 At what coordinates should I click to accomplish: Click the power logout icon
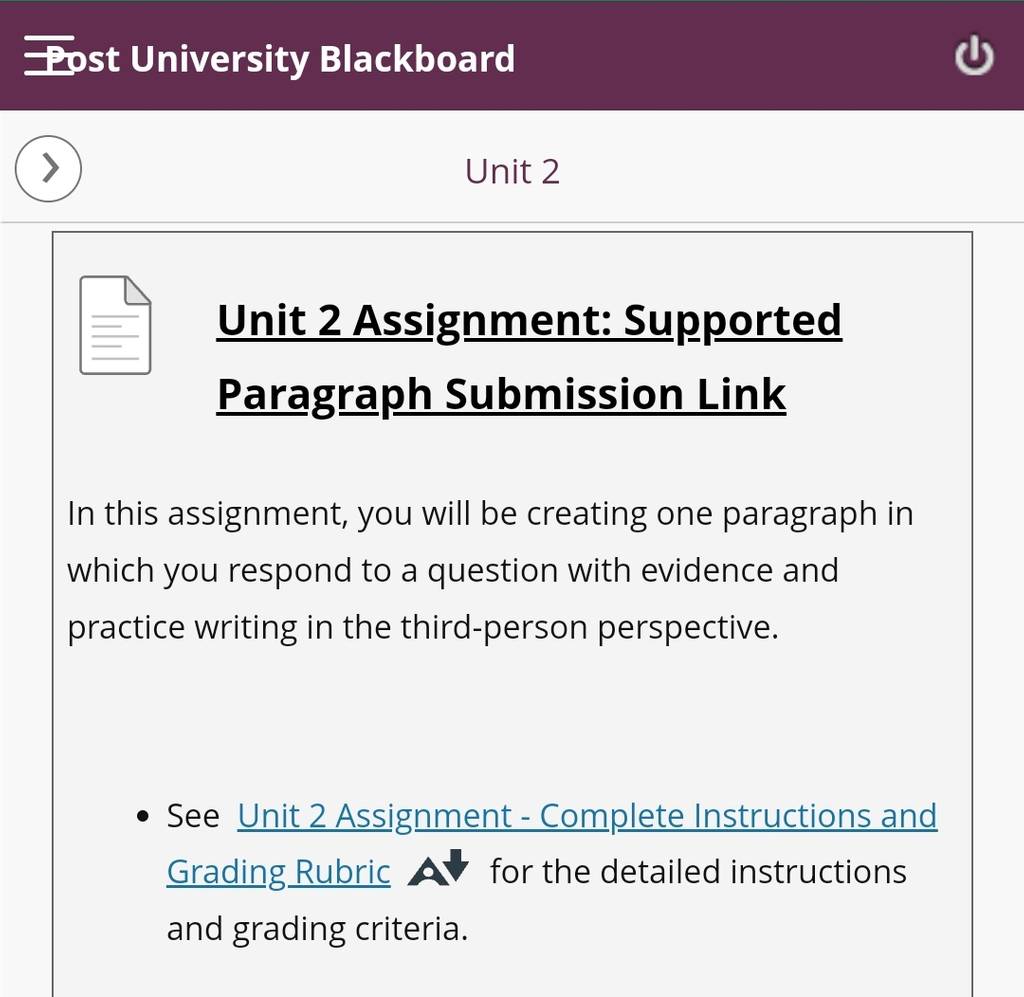[974, 56]
